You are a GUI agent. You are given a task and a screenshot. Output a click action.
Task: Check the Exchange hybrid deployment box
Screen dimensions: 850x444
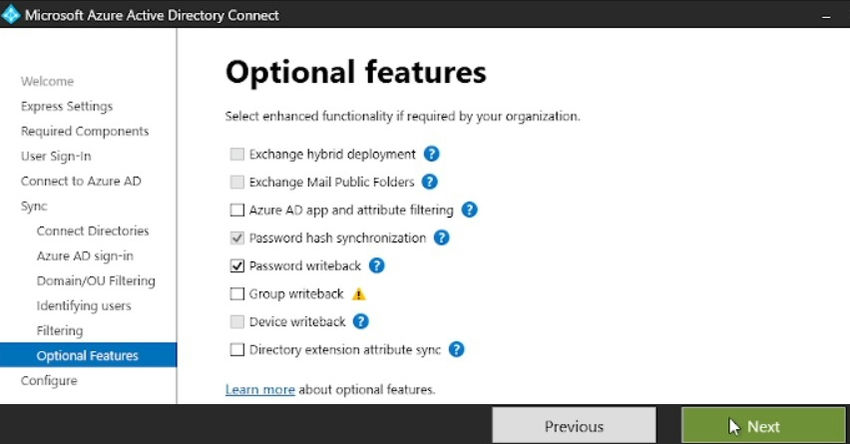[x=237, y=154]
